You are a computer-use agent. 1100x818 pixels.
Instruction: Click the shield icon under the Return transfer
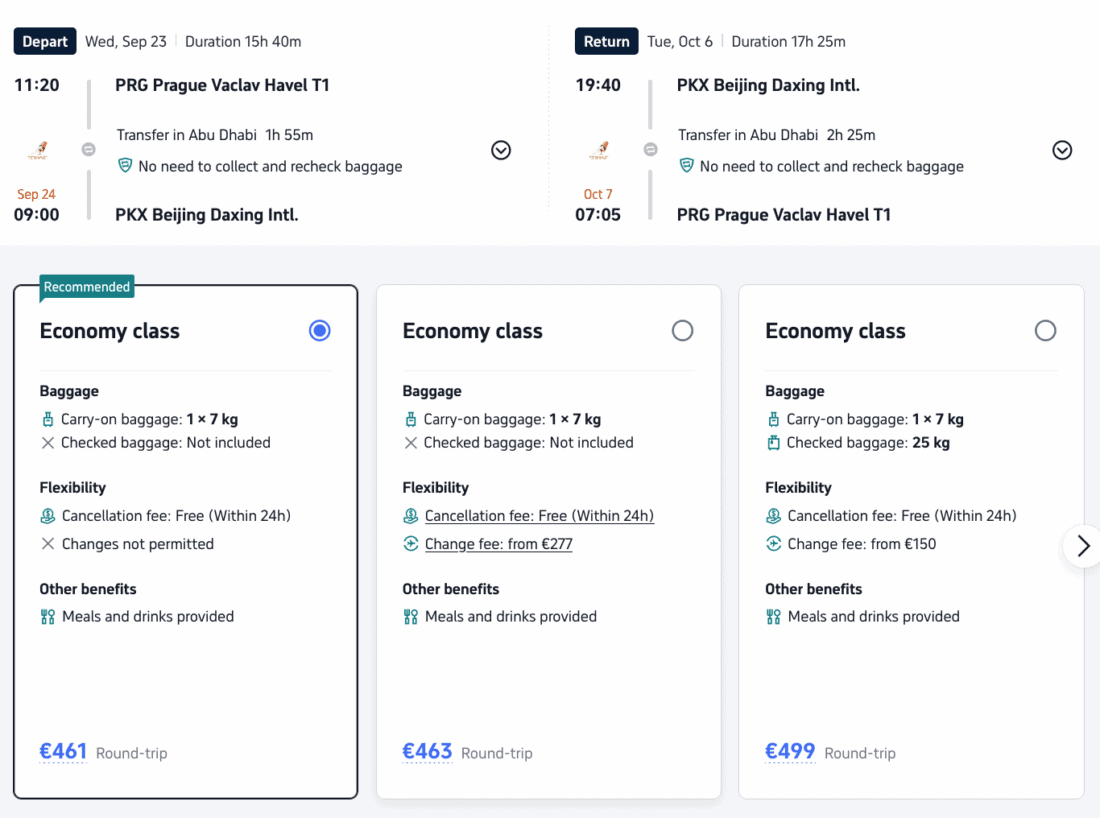tap(686, 166)
